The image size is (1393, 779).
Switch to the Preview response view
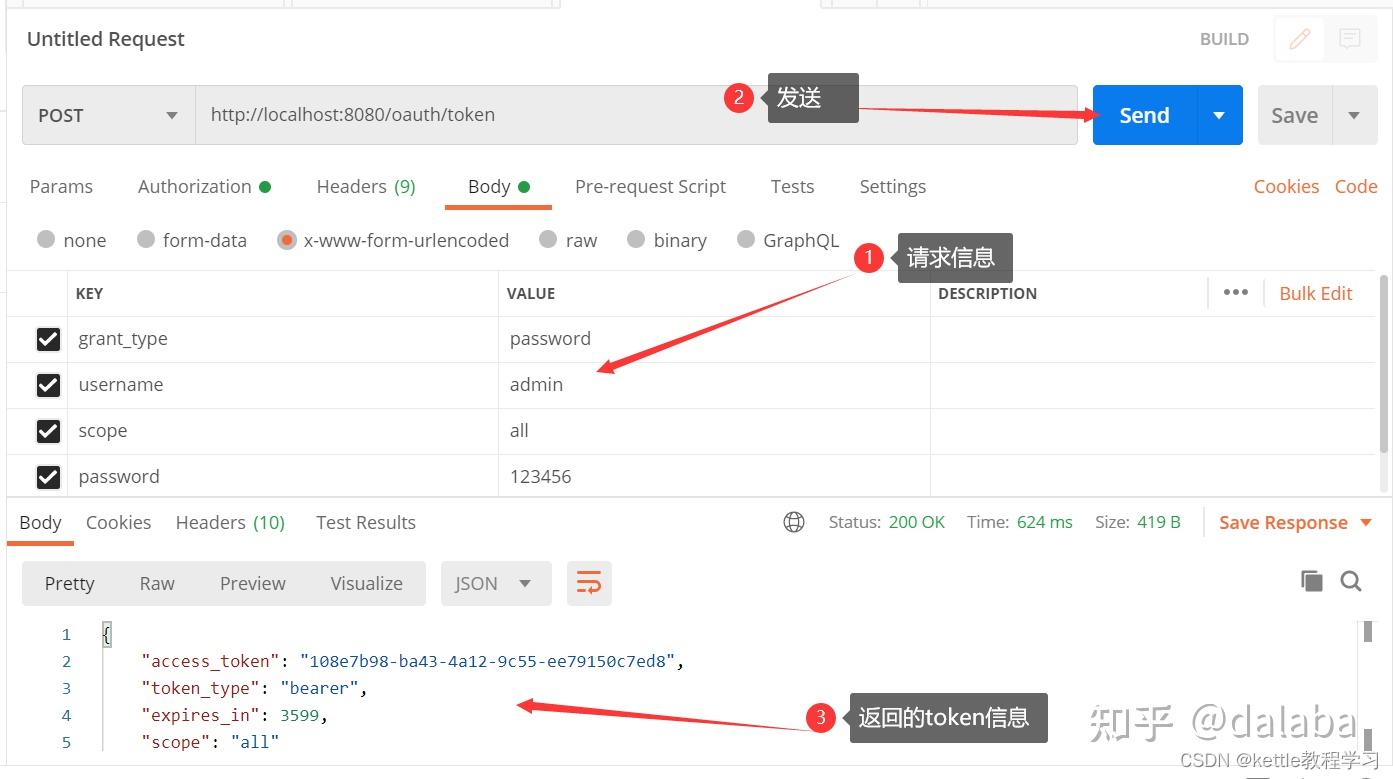coord(252,583)
